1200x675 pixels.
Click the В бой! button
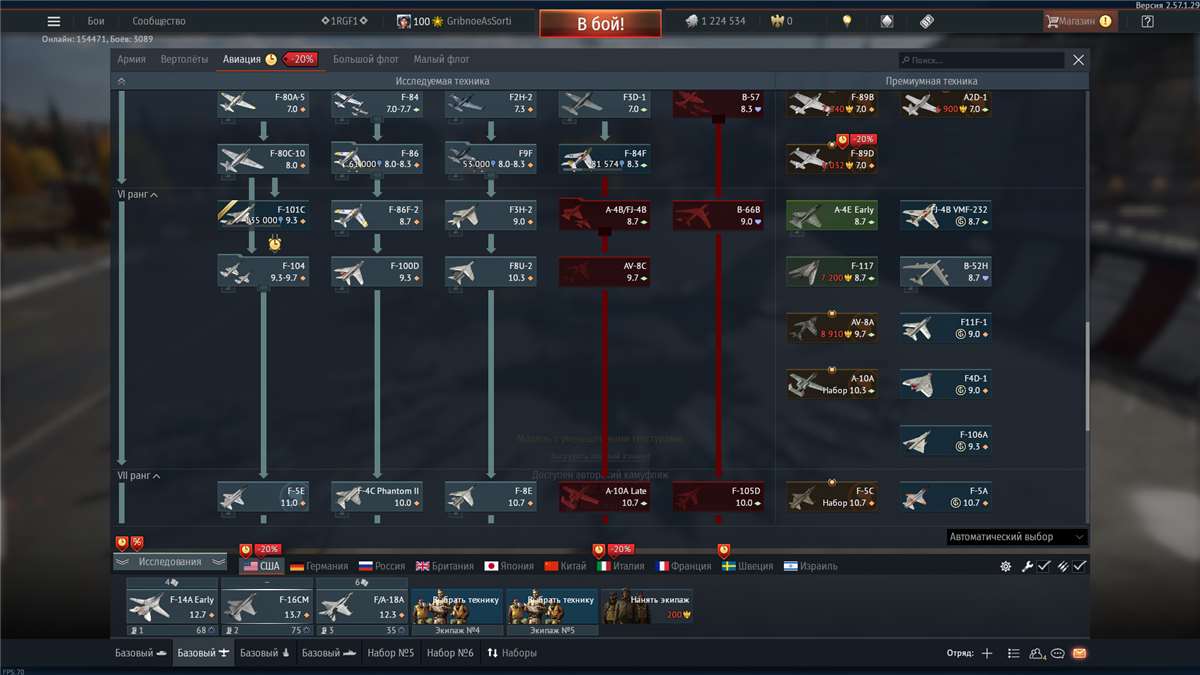click(x=600, y=24)
